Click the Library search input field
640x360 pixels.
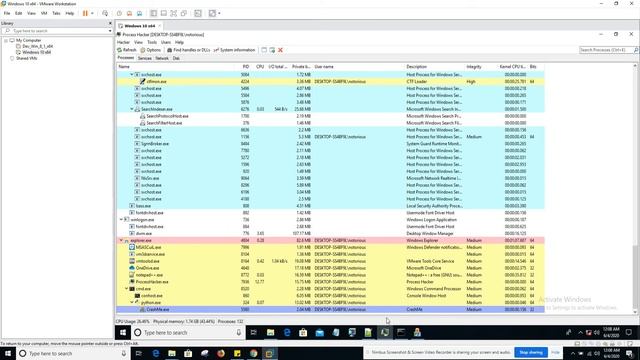click(x=57, y=31)
